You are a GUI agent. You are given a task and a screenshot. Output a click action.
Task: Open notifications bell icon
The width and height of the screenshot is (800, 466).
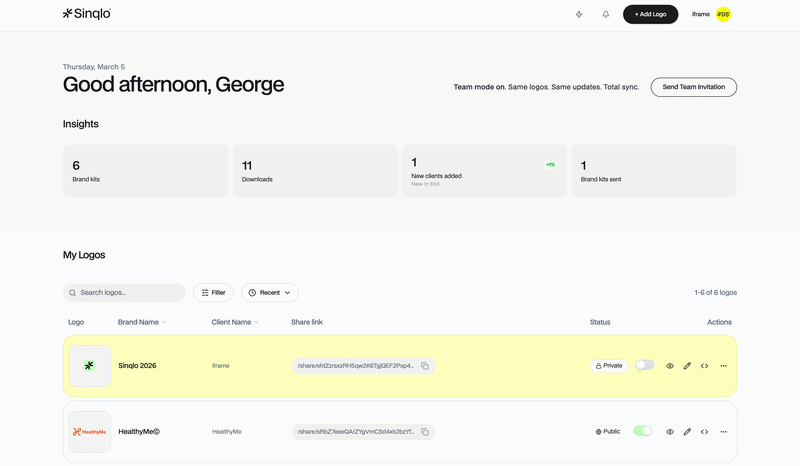coord(606,14)
